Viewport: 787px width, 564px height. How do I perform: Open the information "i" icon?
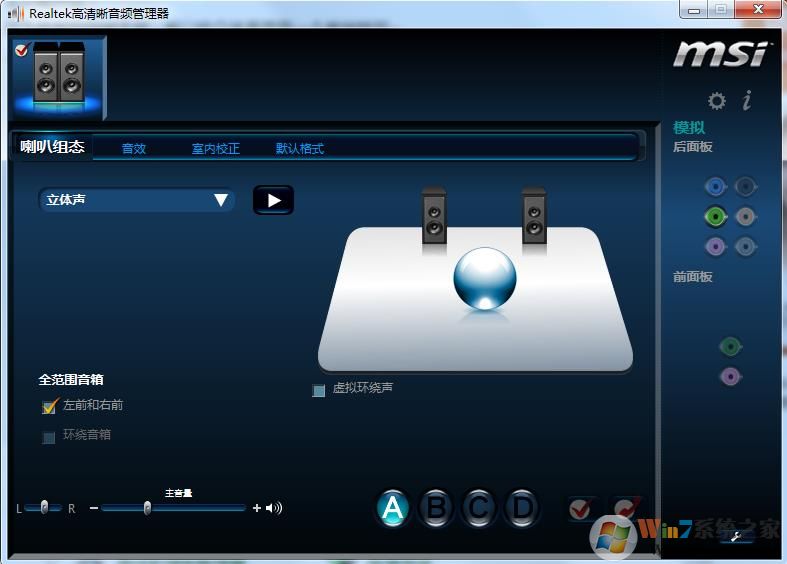[x=747, y=100]
